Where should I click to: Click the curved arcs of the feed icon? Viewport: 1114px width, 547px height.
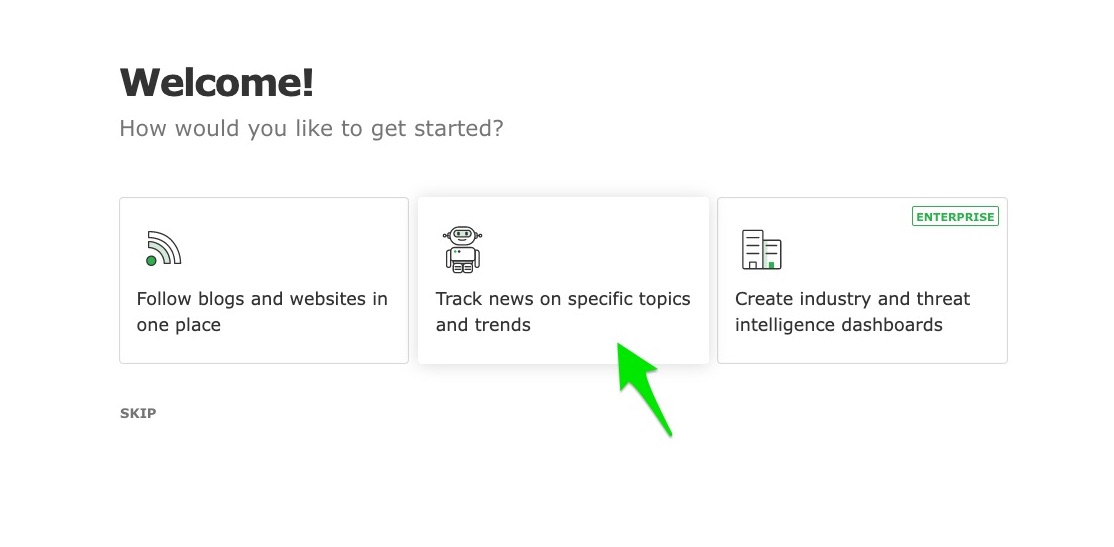tap(167, 245)
